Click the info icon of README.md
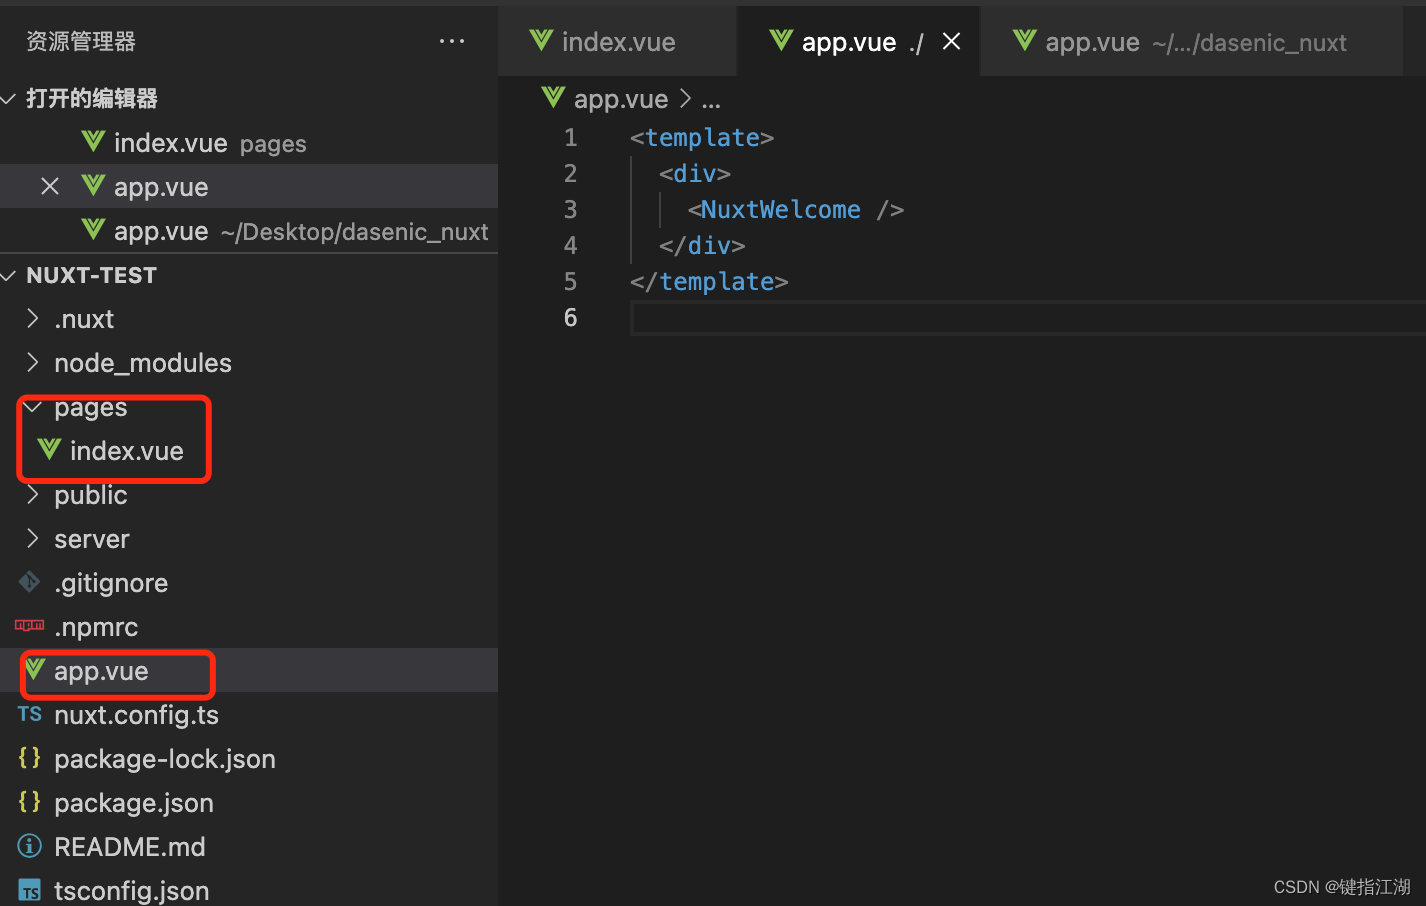This screenshot has width=1426, height=906. click(30, 846)
